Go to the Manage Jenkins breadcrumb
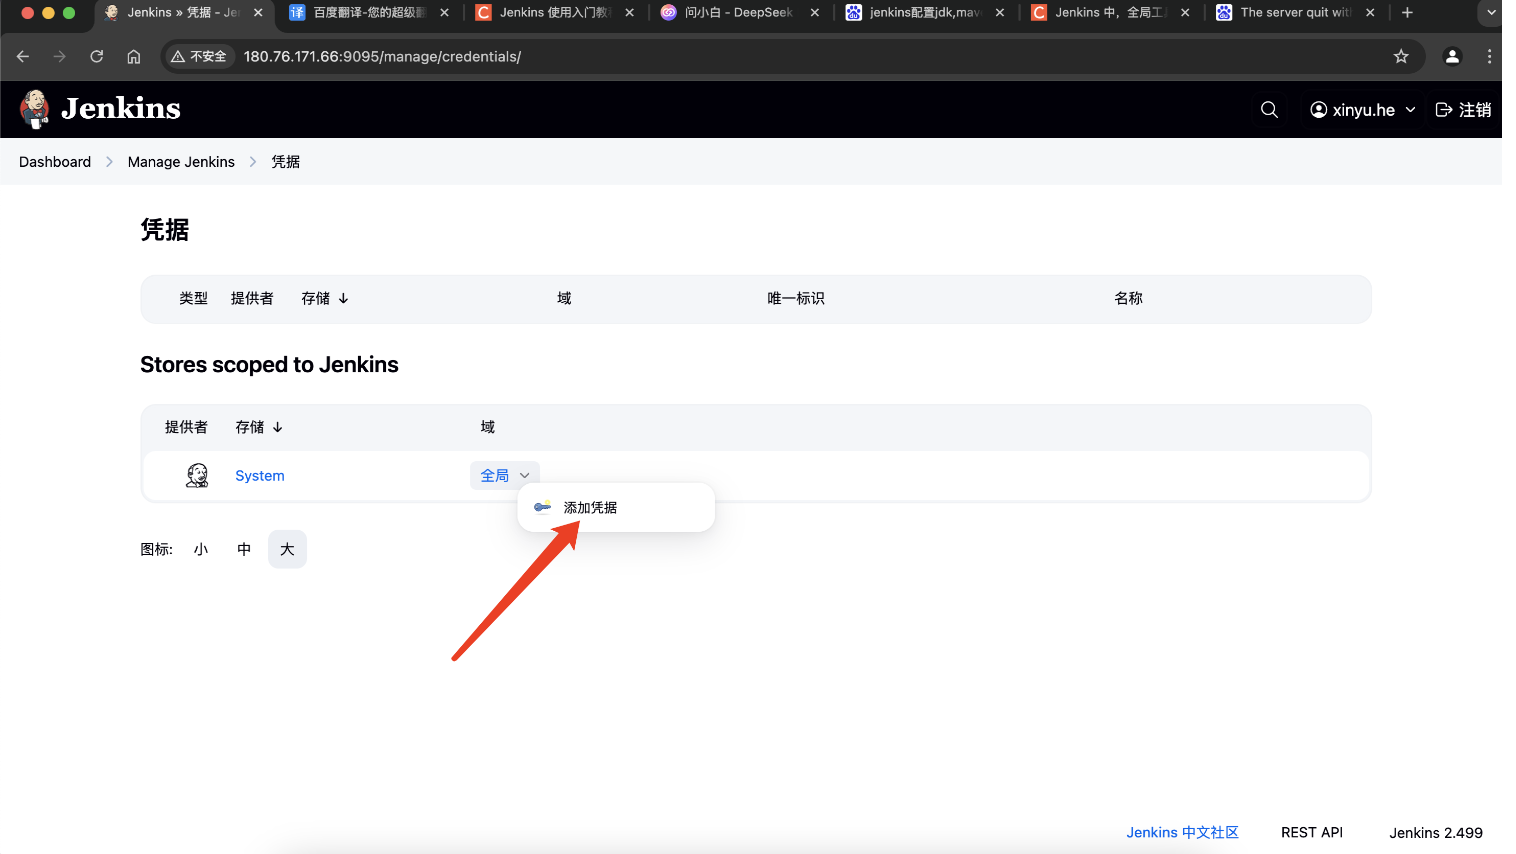This screenshot has height=854, width=1516. (x=181, y=162)
